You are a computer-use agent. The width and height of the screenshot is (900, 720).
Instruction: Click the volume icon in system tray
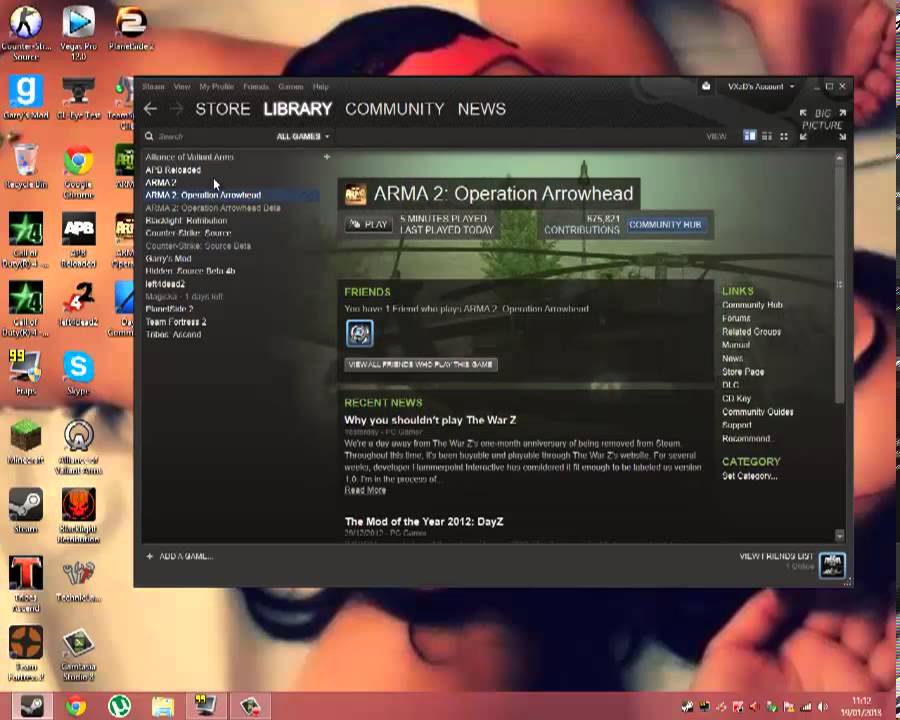[x=823, y=707]
